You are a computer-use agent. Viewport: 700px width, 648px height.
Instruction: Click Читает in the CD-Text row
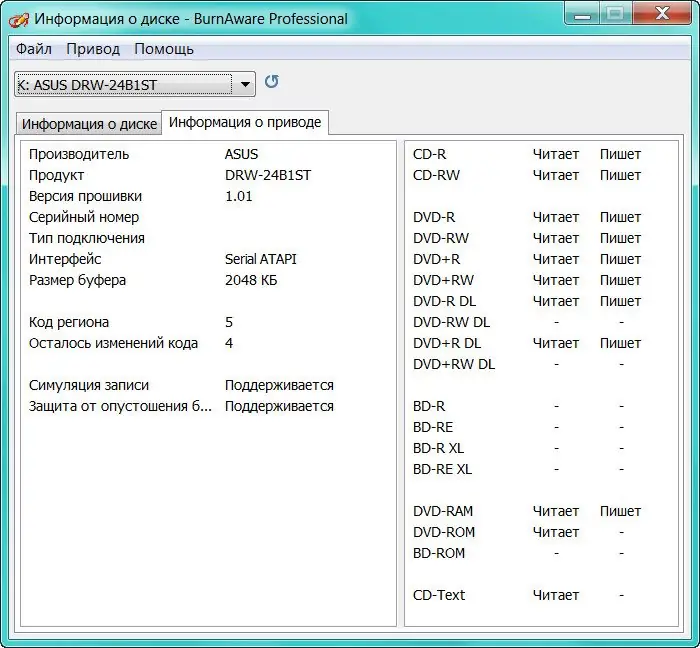pos(556,595)
